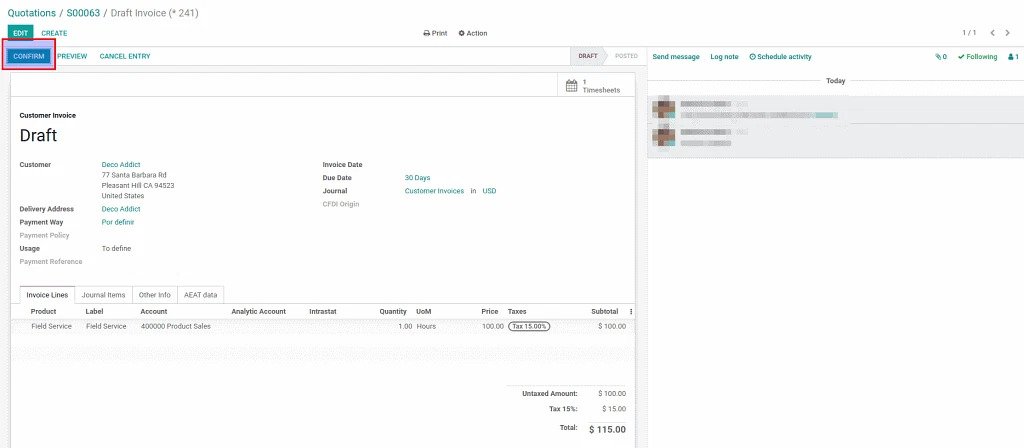Click the 100.00 price cell
This screenshot has width=1024, height=448.
(x=493, y=326)
